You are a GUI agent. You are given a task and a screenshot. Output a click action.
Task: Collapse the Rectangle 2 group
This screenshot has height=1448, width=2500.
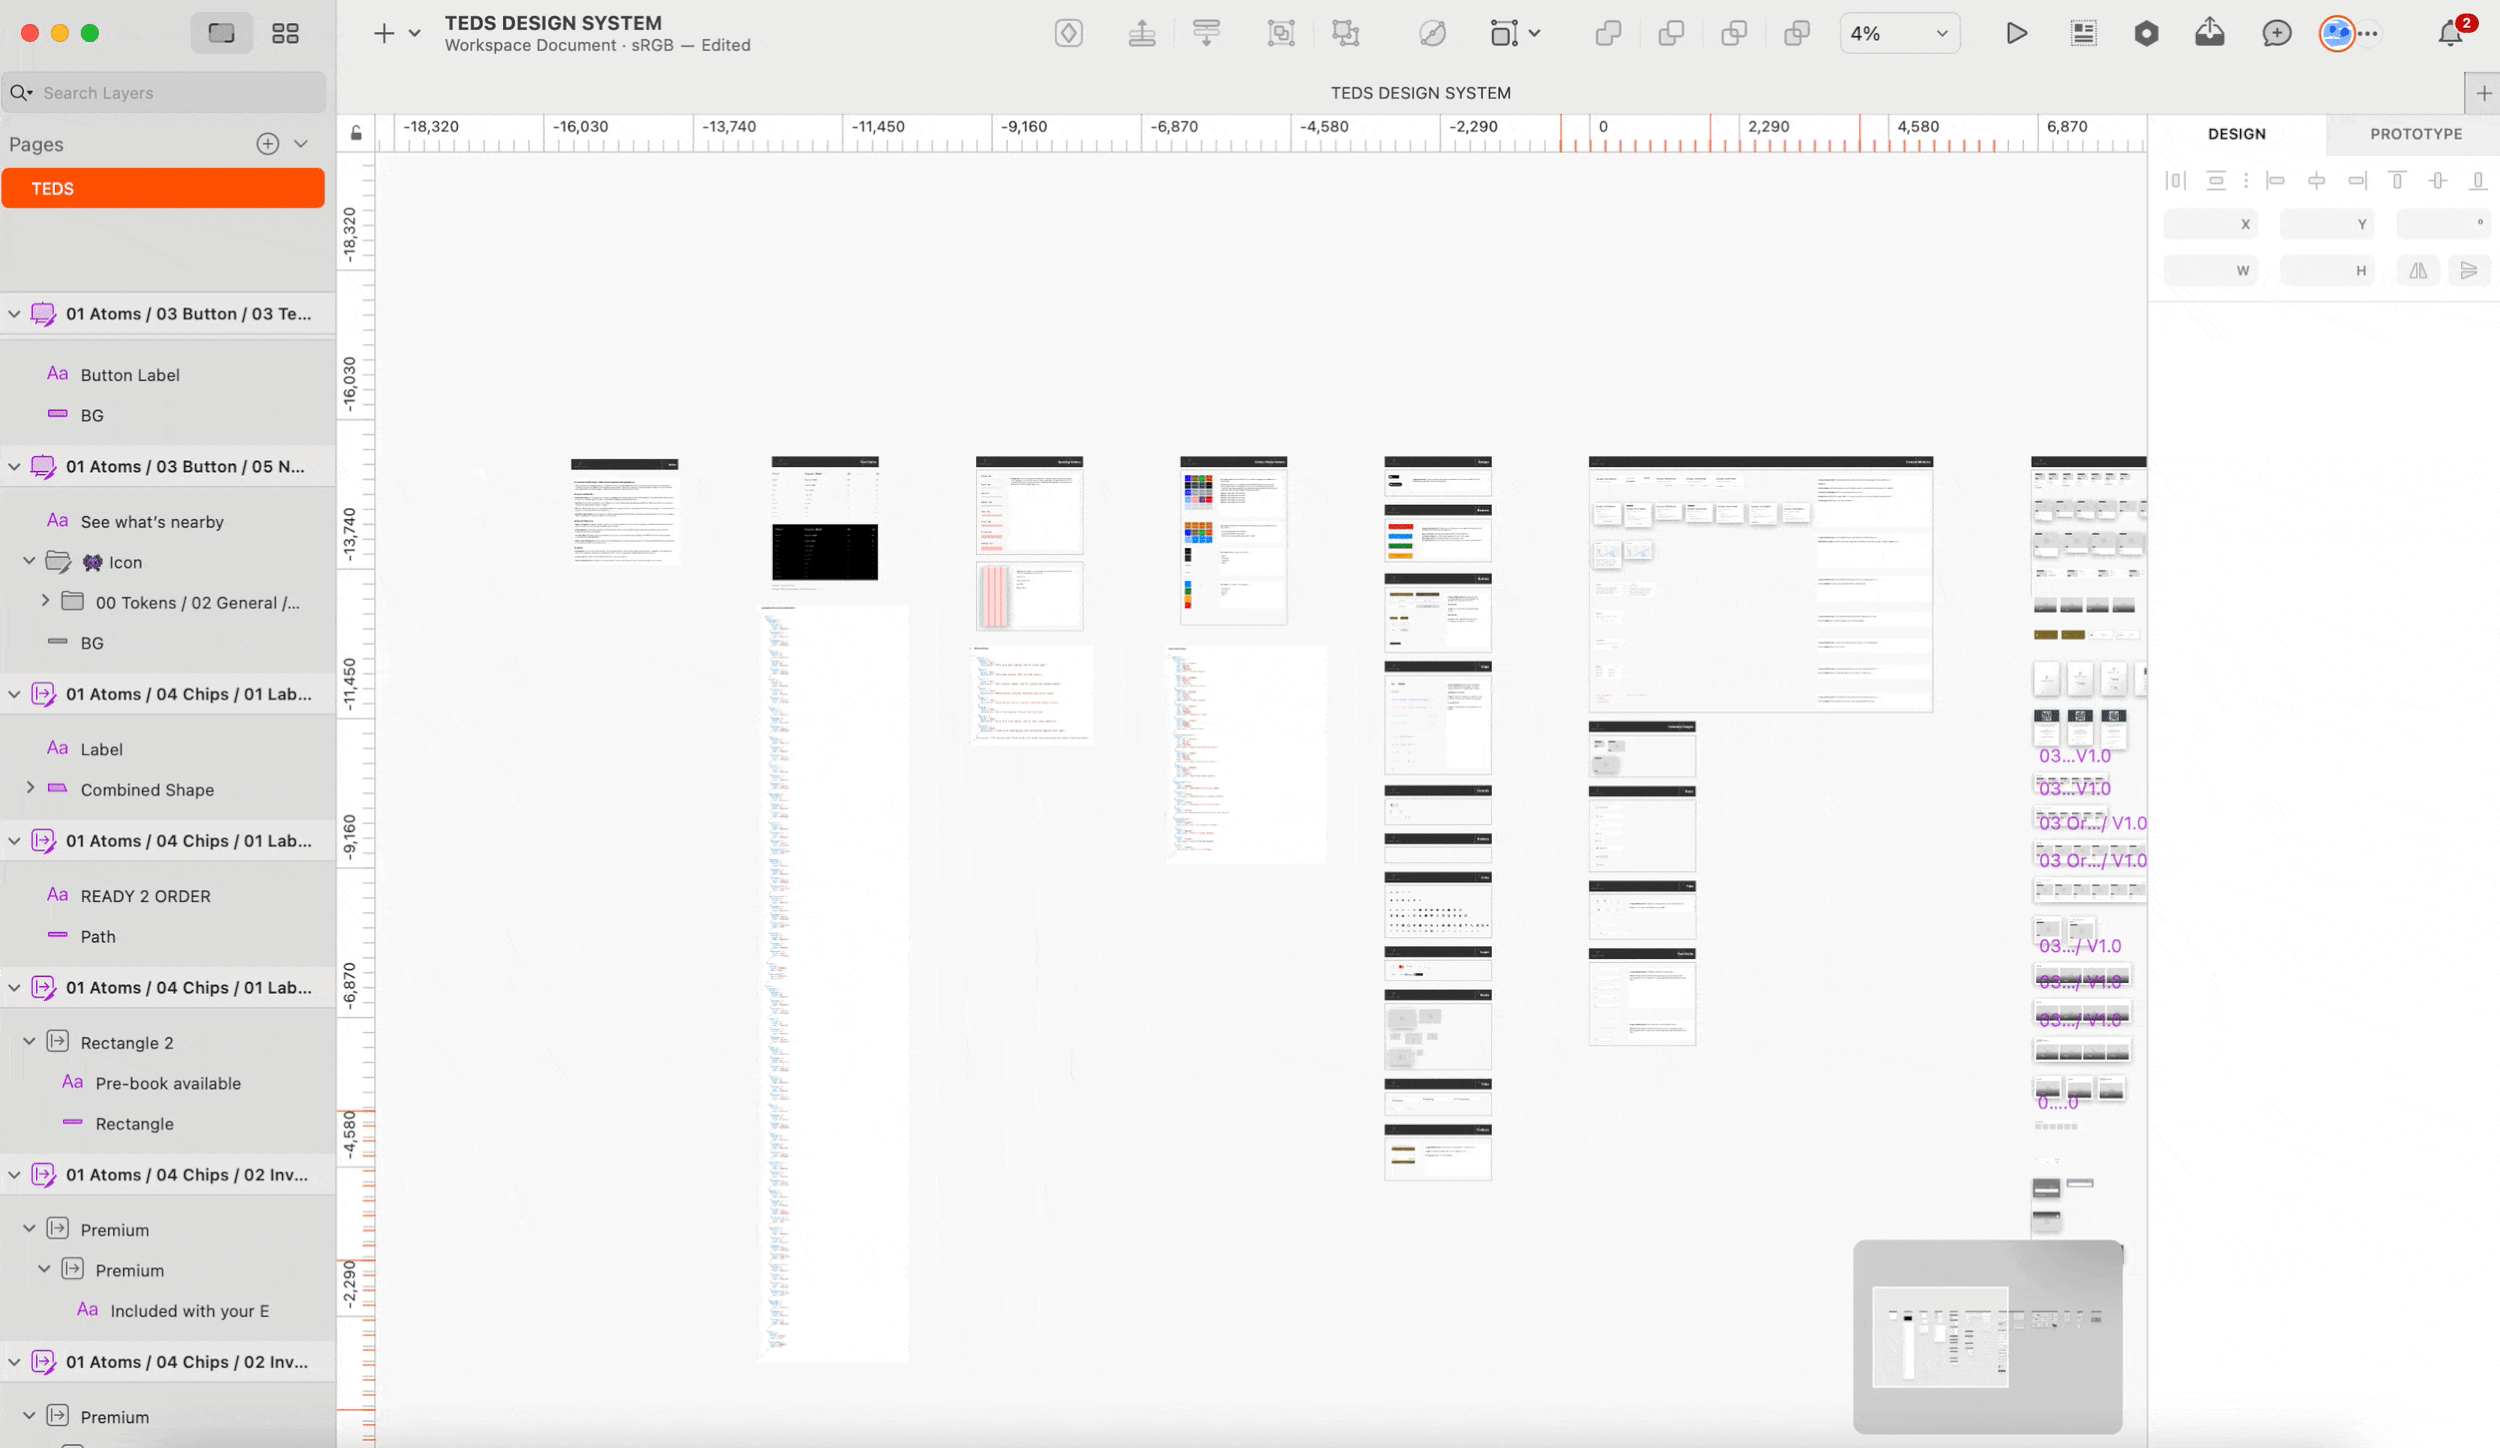[x=30, y=1042]
